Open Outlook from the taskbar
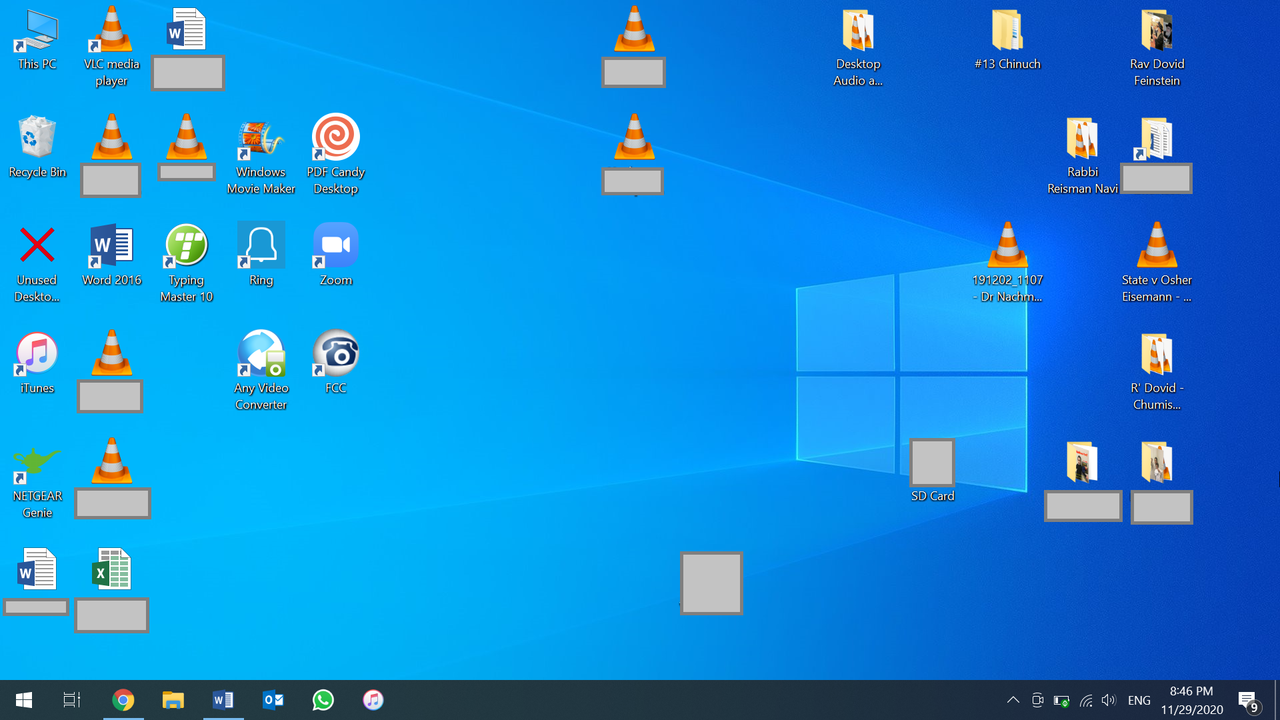Screen dimensions: 1280x720 coord(273,699)
